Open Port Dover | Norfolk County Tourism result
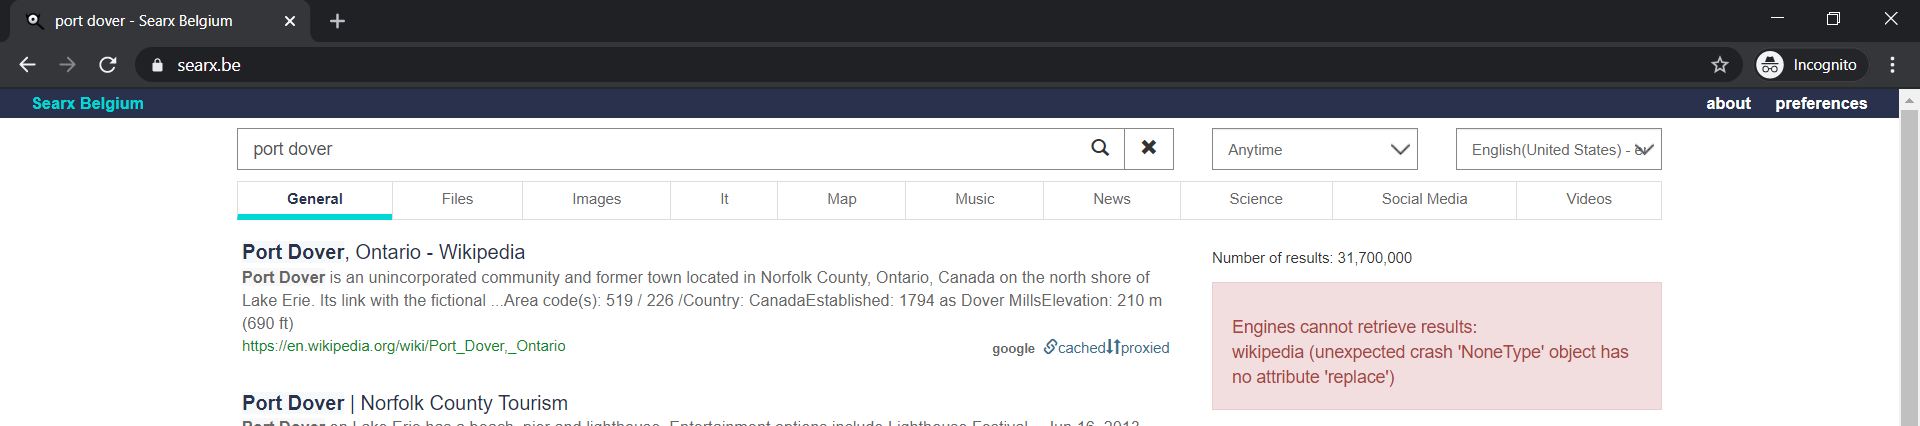Screen dimensions: 1920x426 (405, 403)
